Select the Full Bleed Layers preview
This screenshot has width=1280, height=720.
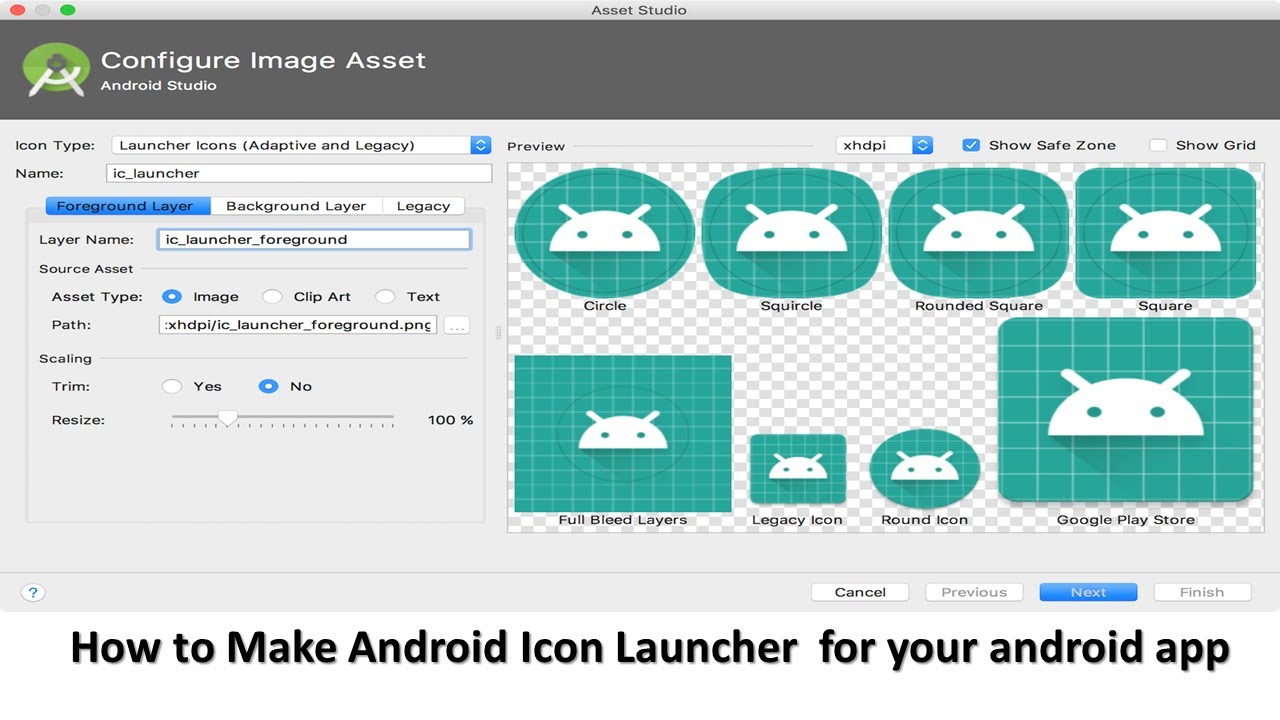623,433
